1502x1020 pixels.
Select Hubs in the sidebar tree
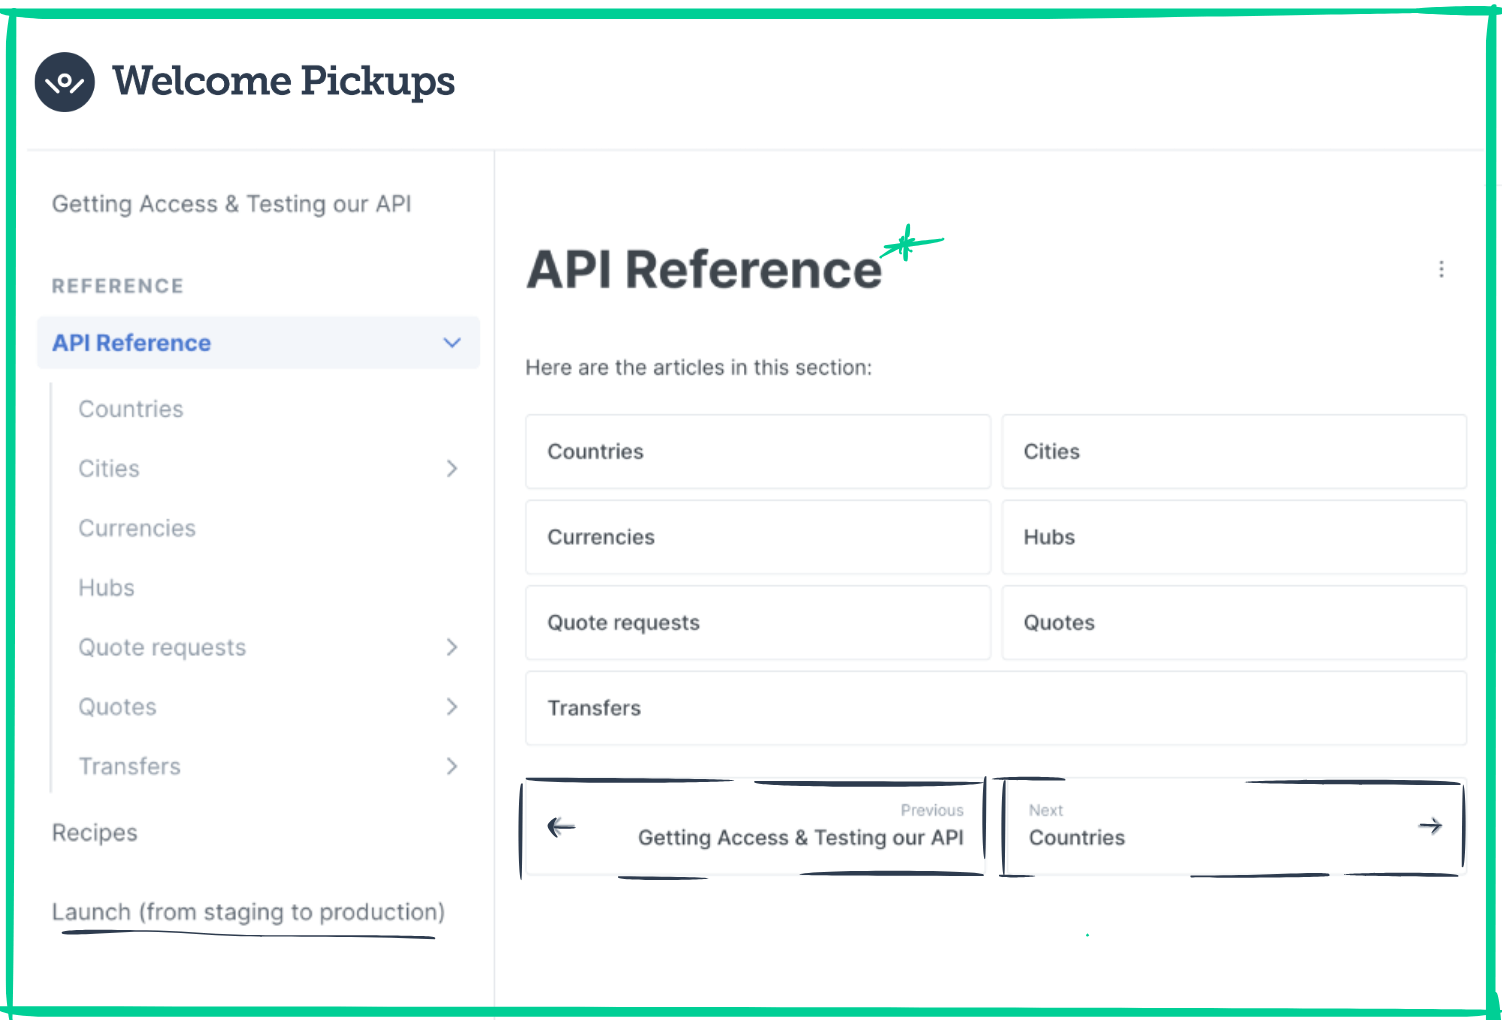[x=106, y=588]
